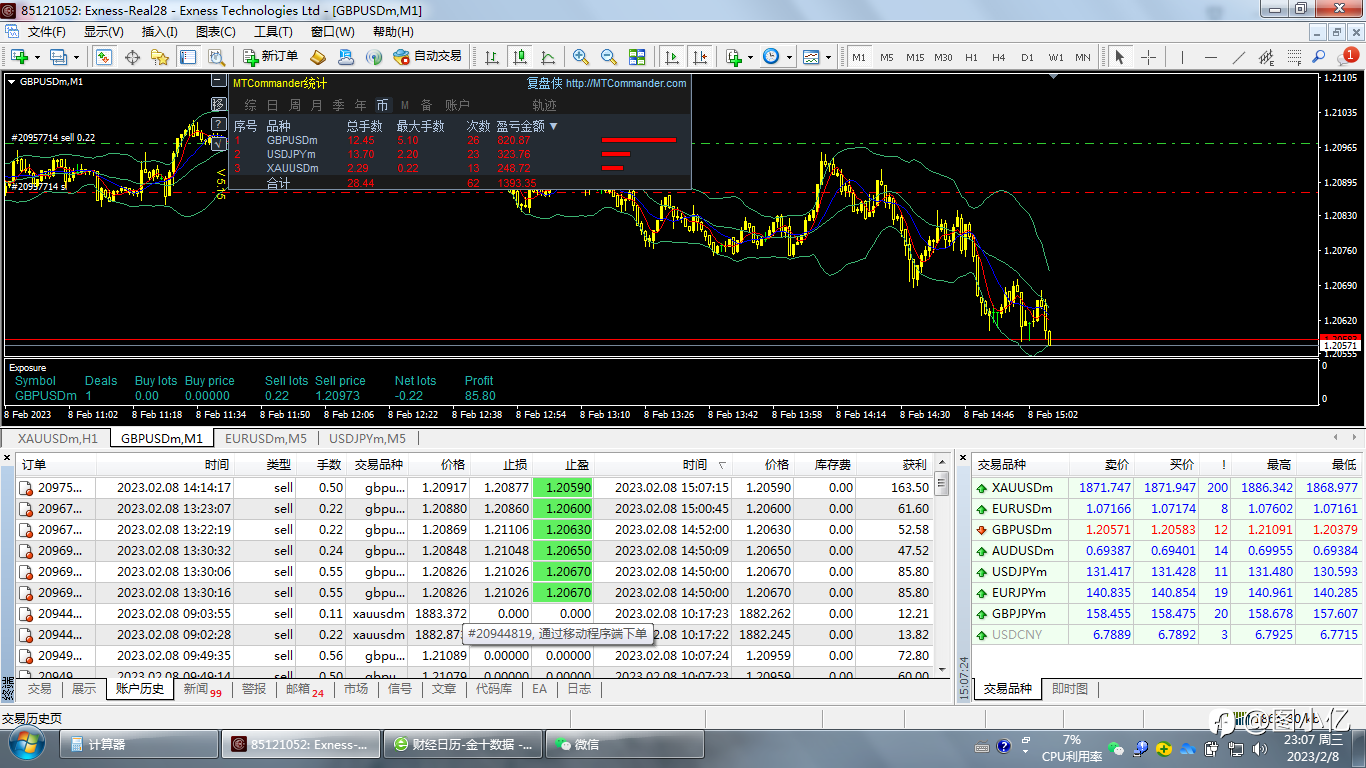The height and width of the screenshot is (768, 1366).
Task: Click the draw horizontal line tool
Action: tap(1210, 57)
